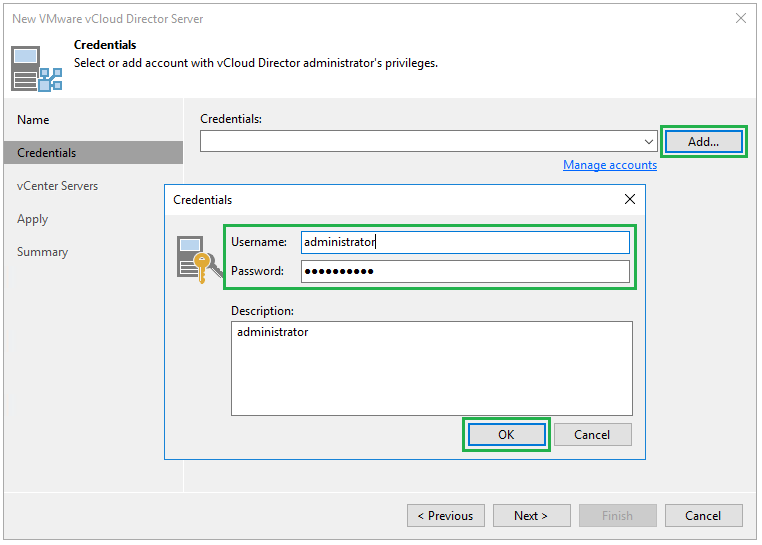Image resolution: width=762 pixels, height=545 pixels.
Task: Go to the vCenter Servers step
Action: pos(57,186)
